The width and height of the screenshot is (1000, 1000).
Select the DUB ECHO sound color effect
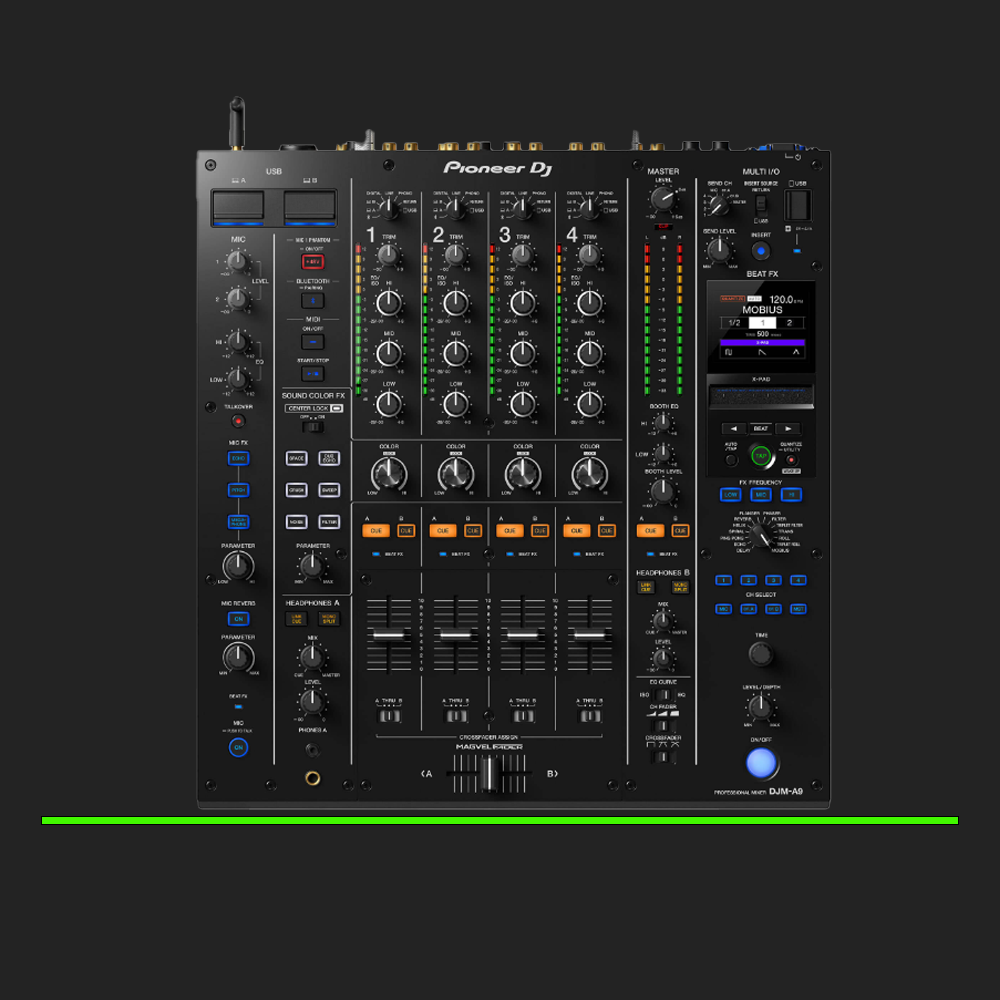[x=329, y=458]
